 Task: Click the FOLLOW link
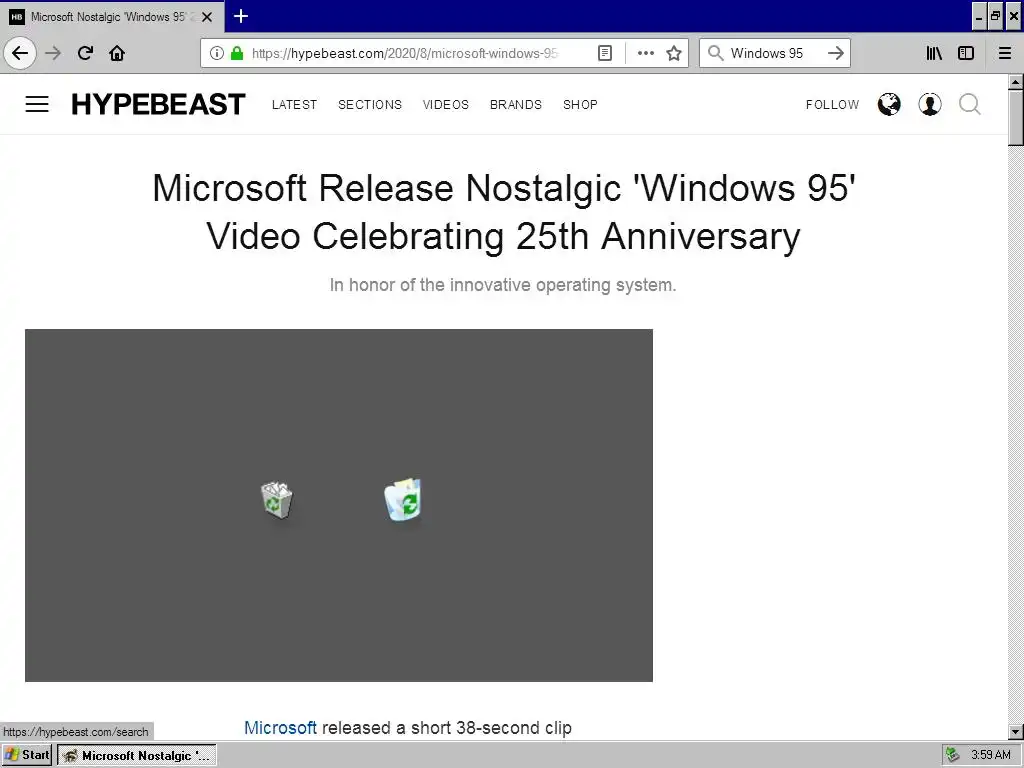click(x=832, y=104)
